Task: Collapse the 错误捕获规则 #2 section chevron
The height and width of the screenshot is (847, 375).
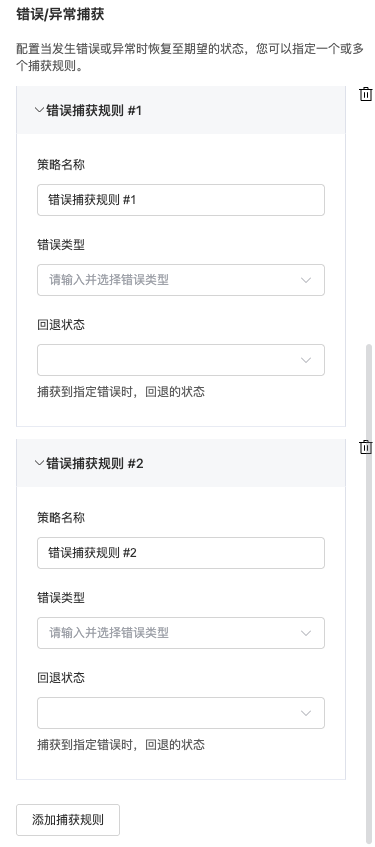Action: click(x=39, y=463)
